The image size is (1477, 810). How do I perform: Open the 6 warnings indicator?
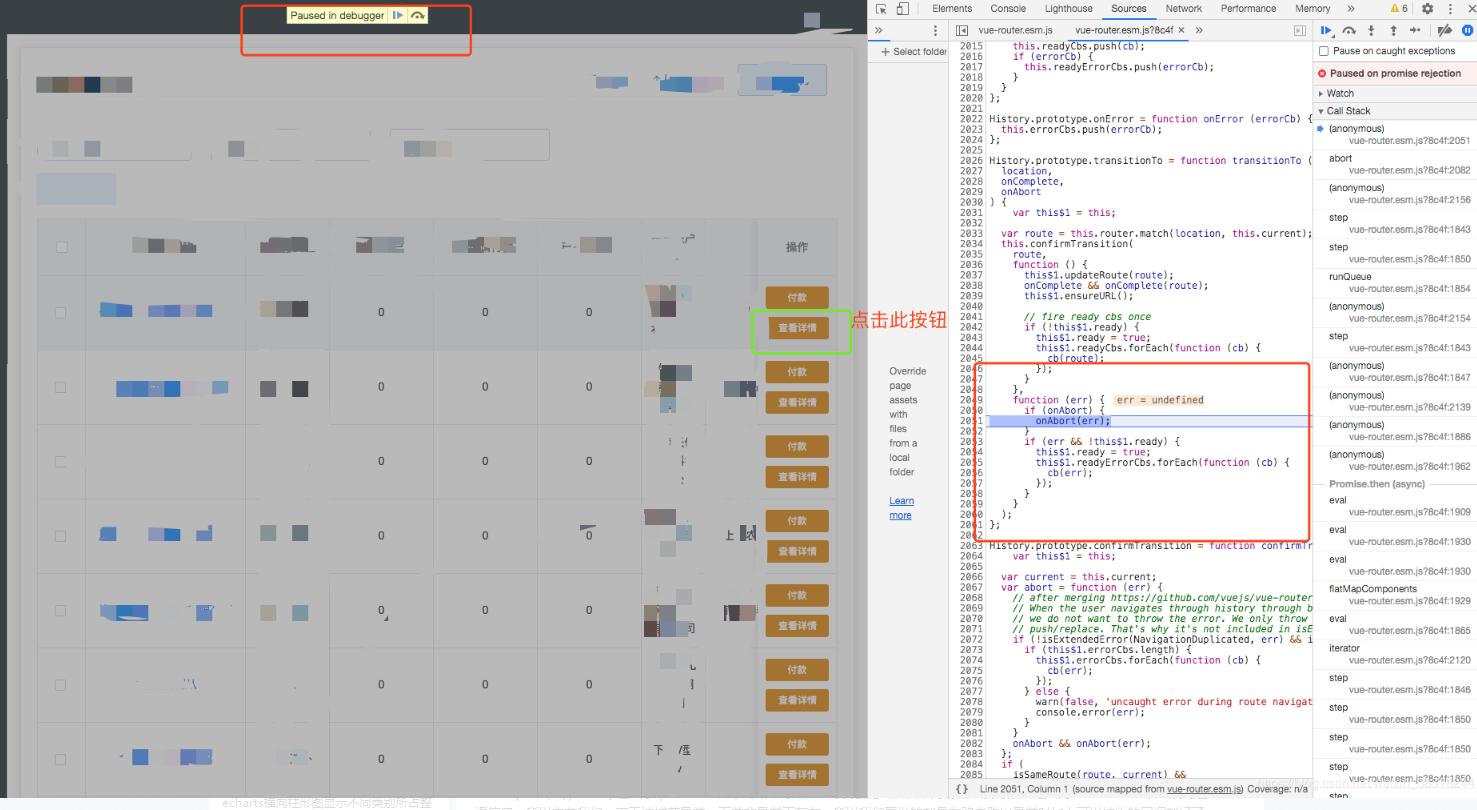point(1399,8)
